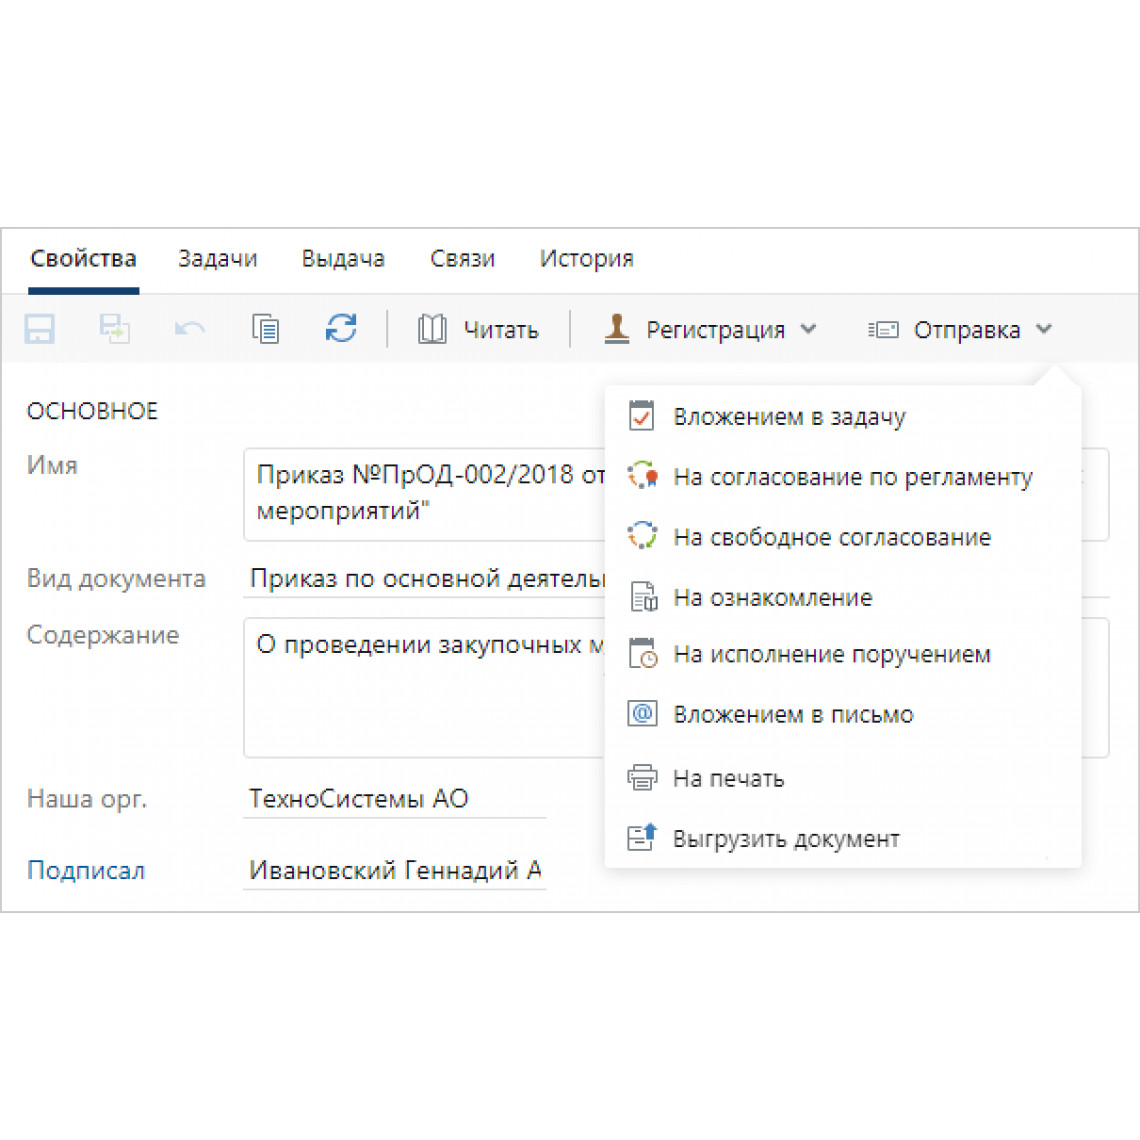Expand the Регистрация dropdown arrow
The height and width of the screenshot is (1140, 1140).
click(x=808, y=329)
